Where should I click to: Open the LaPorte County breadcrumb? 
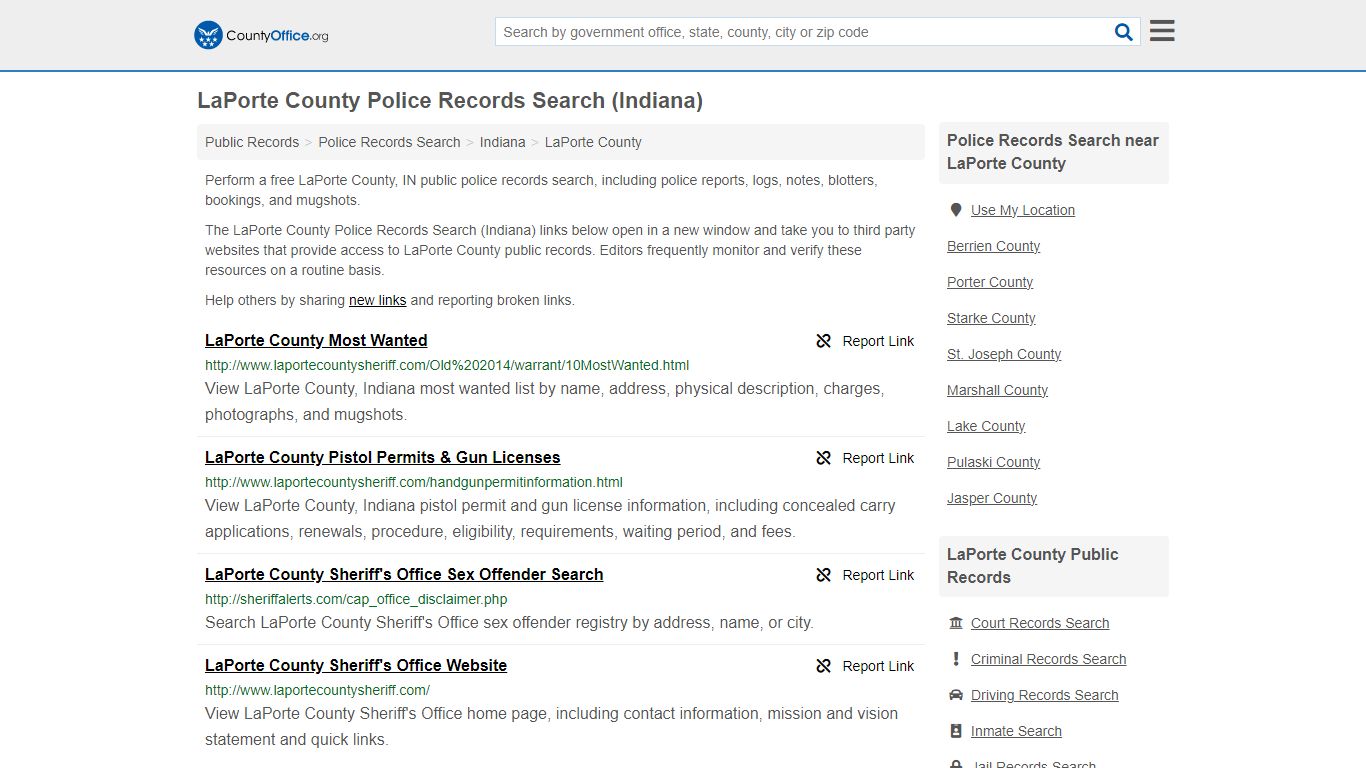(x=593, y=142)
